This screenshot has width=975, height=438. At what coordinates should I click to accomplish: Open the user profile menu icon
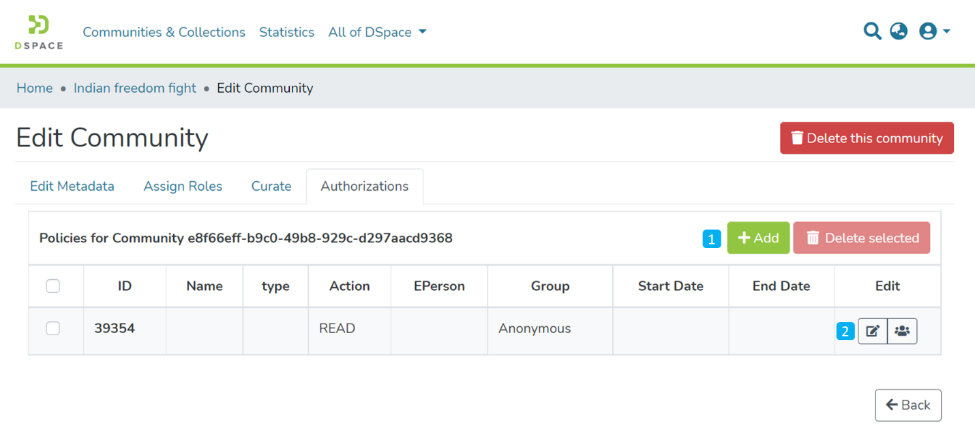(933, 31)
